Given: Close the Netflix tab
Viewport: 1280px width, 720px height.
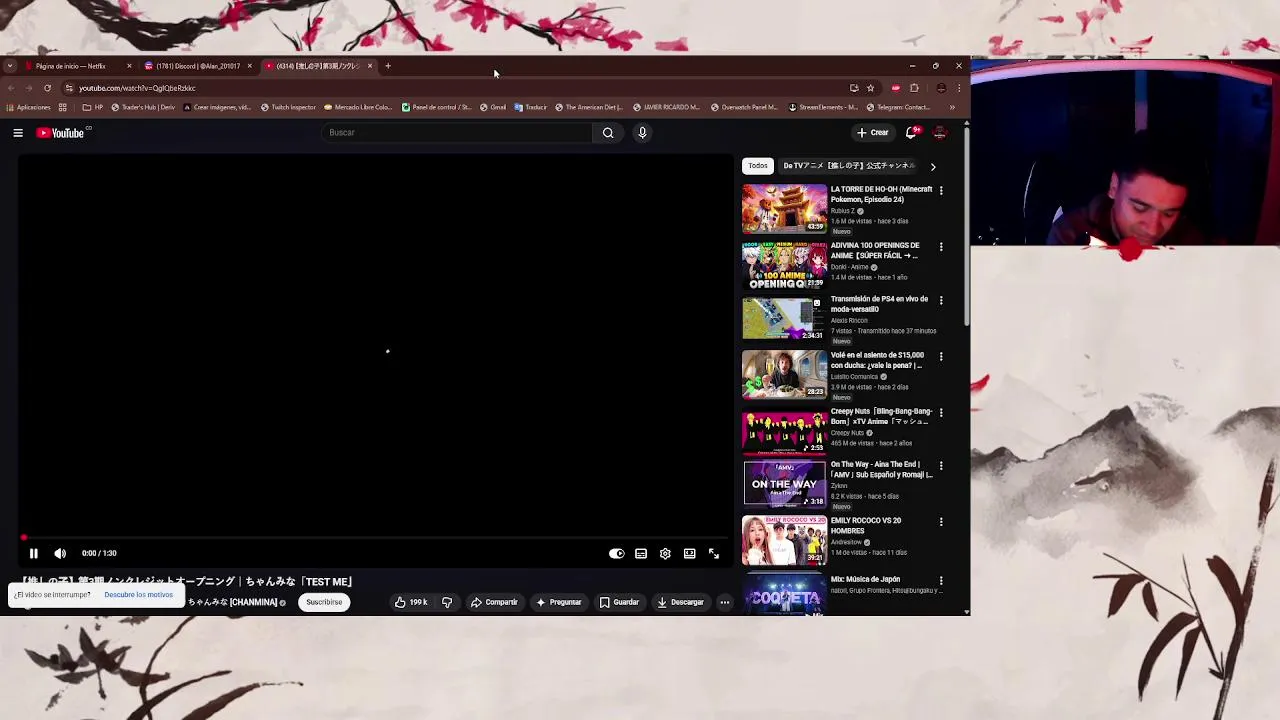Looking at the screenshot, I should click(x=129, y=66).
